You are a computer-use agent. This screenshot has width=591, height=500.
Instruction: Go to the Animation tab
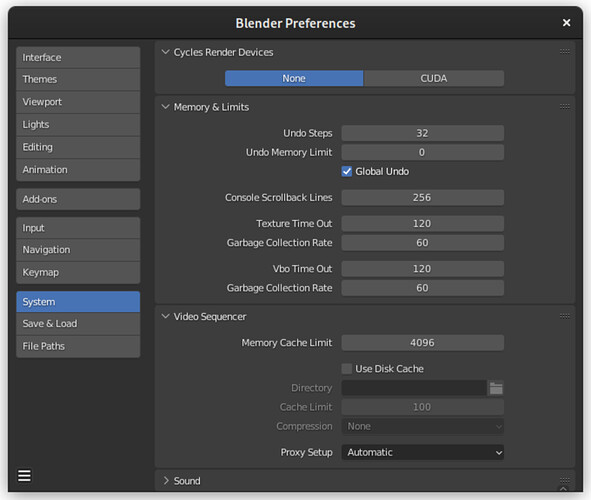pos(78,170)
